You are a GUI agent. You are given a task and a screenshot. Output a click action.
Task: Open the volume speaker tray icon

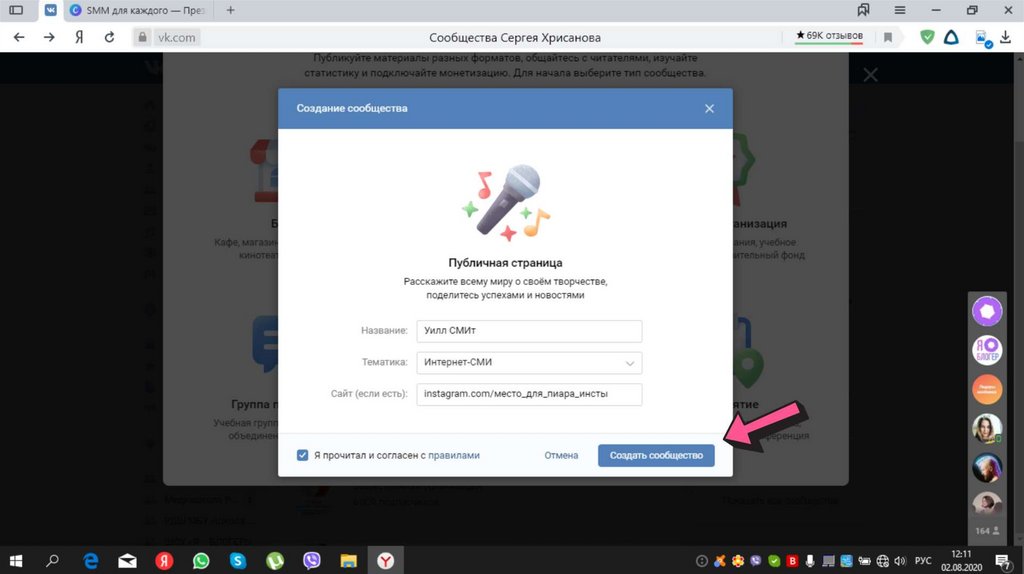pos(900,560)
